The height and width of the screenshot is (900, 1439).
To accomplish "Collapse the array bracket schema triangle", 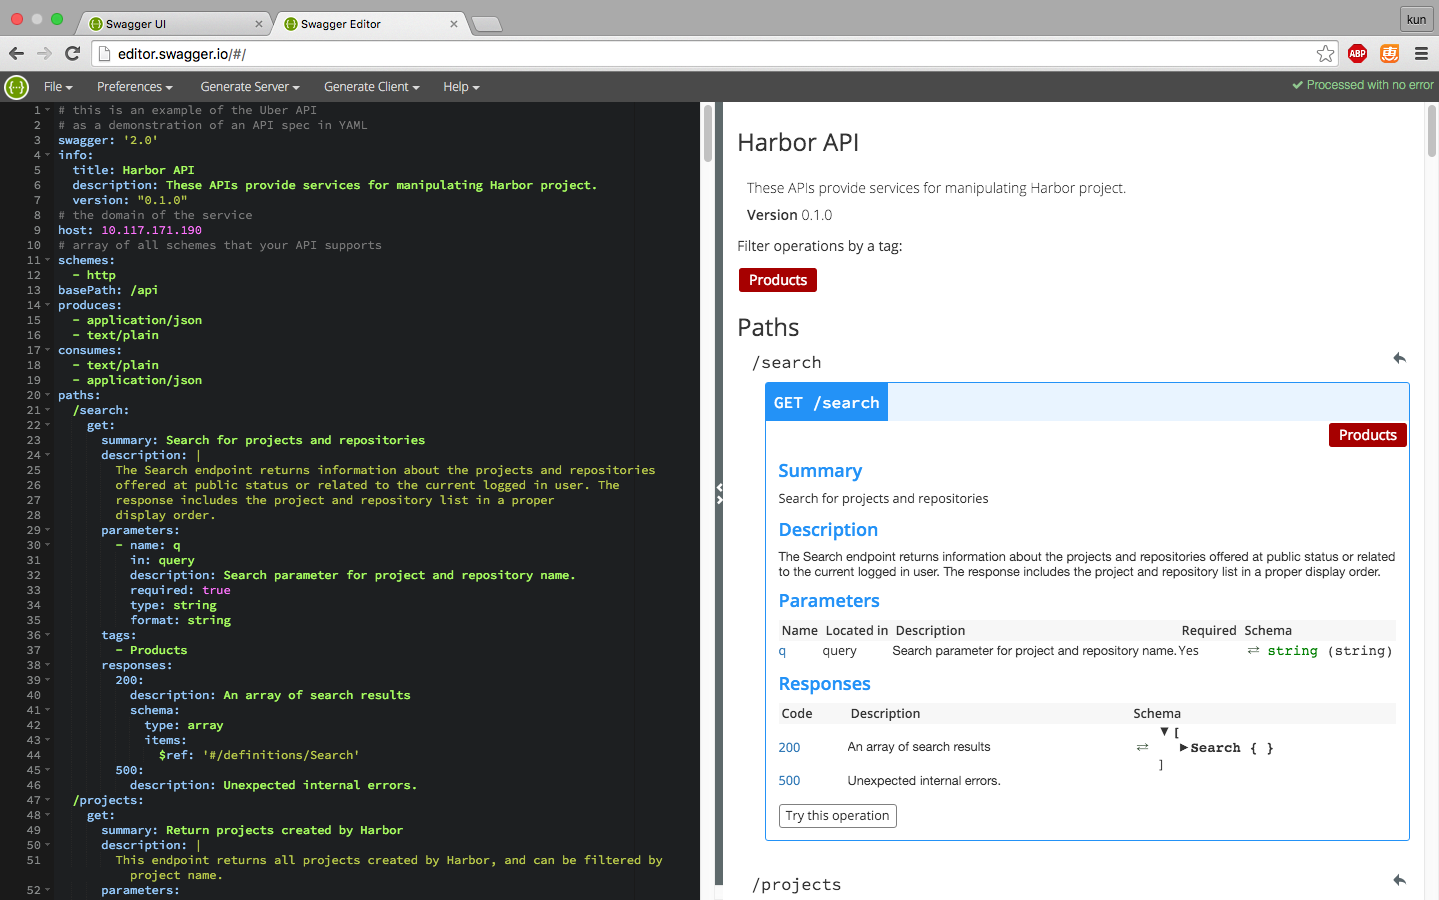I will click(x=1164, y=732).
